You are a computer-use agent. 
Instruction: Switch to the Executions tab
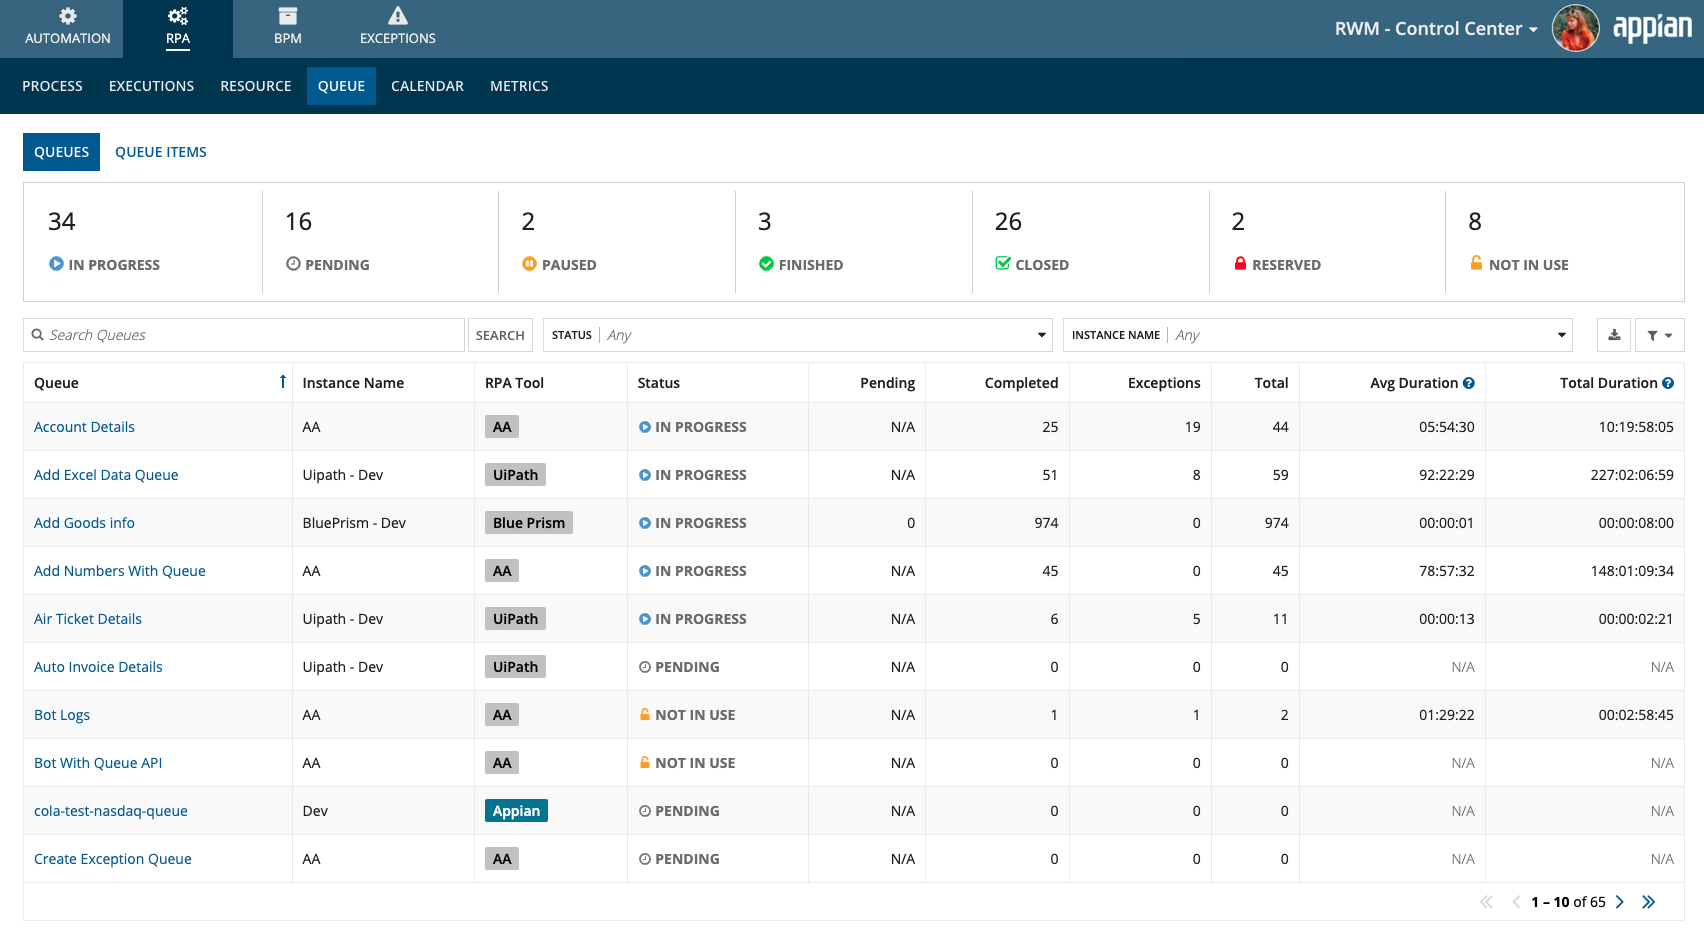pyautogui.click(x=151, y=86)
